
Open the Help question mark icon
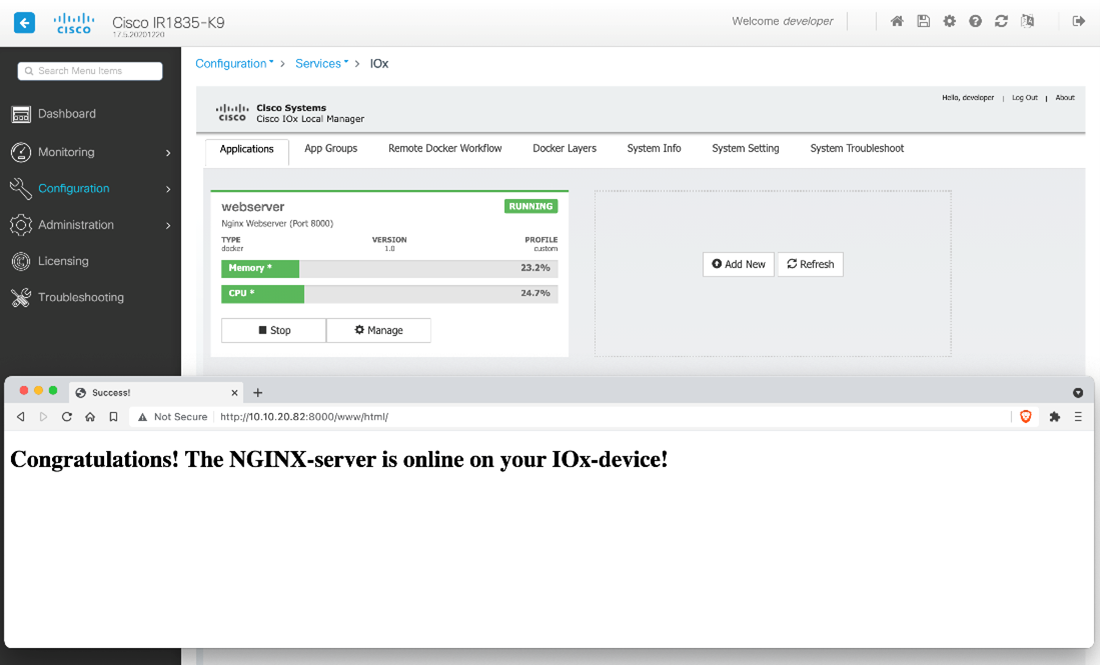(x=975, y=21)
